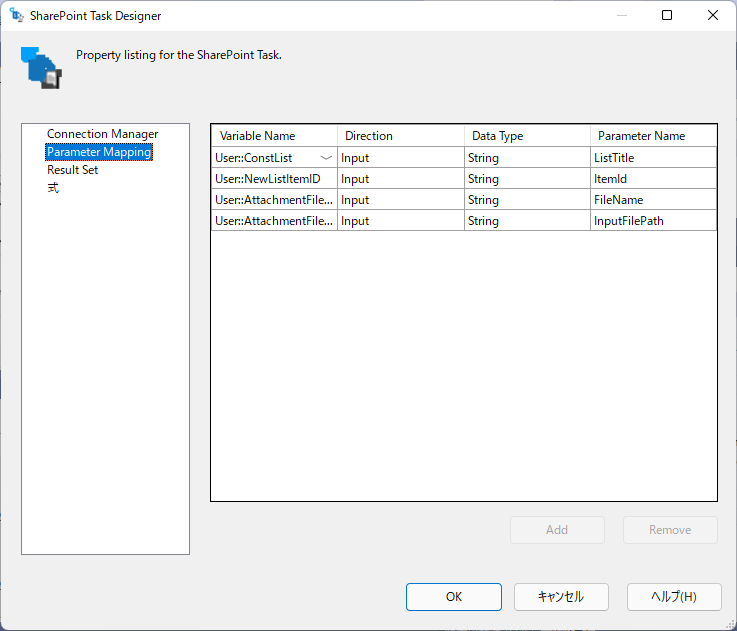Screen dimensions: 737x631
Task: Select the 式 page in left list
Action: point(53,188)
